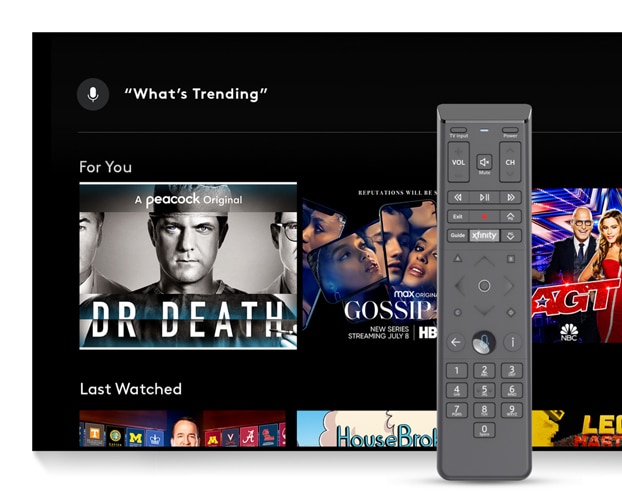Tap channel up on the remote's CH rocker
The width and height of the screenshot is (622, 492).
coord(510,151)
